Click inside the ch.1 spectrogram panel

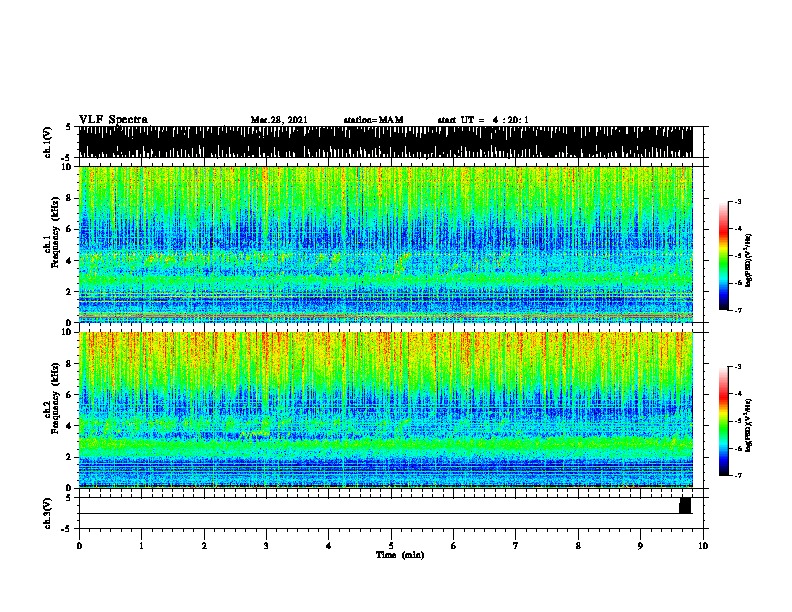tap(386, 244)
